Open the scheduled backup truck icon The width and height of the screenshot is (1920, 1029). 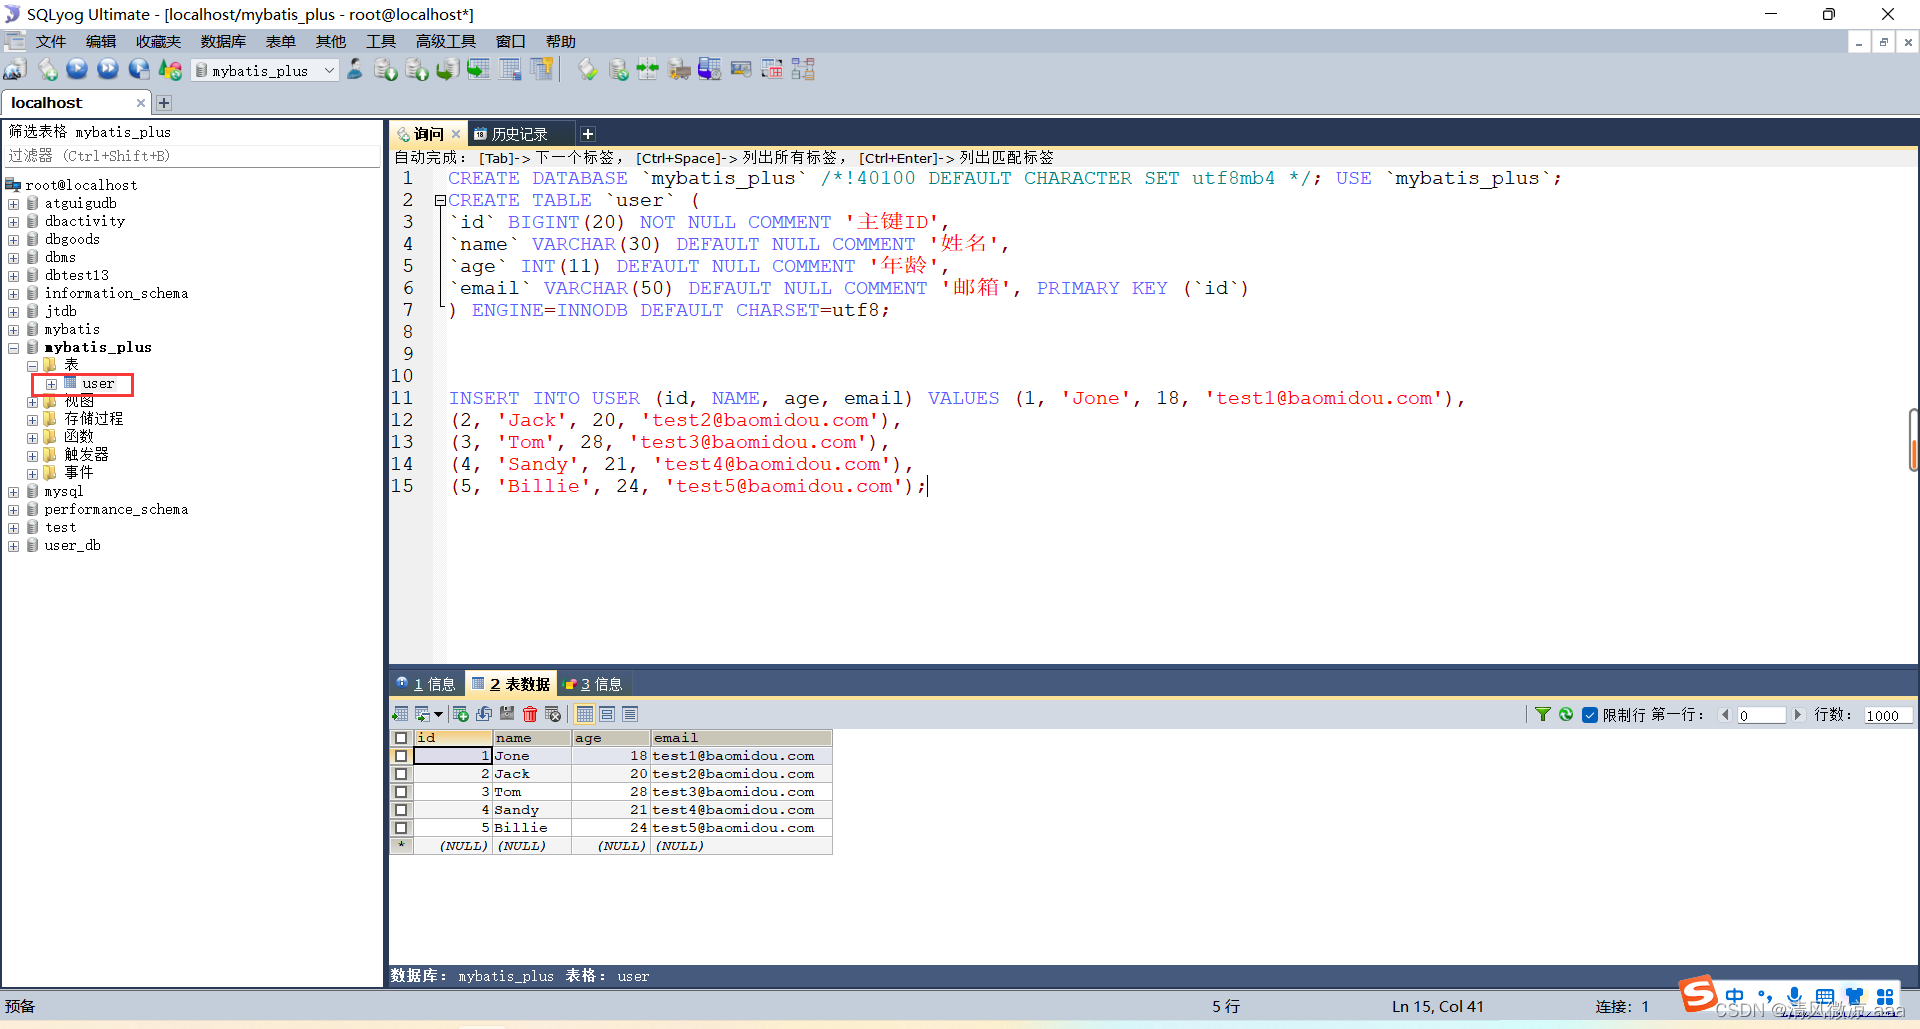679,69
